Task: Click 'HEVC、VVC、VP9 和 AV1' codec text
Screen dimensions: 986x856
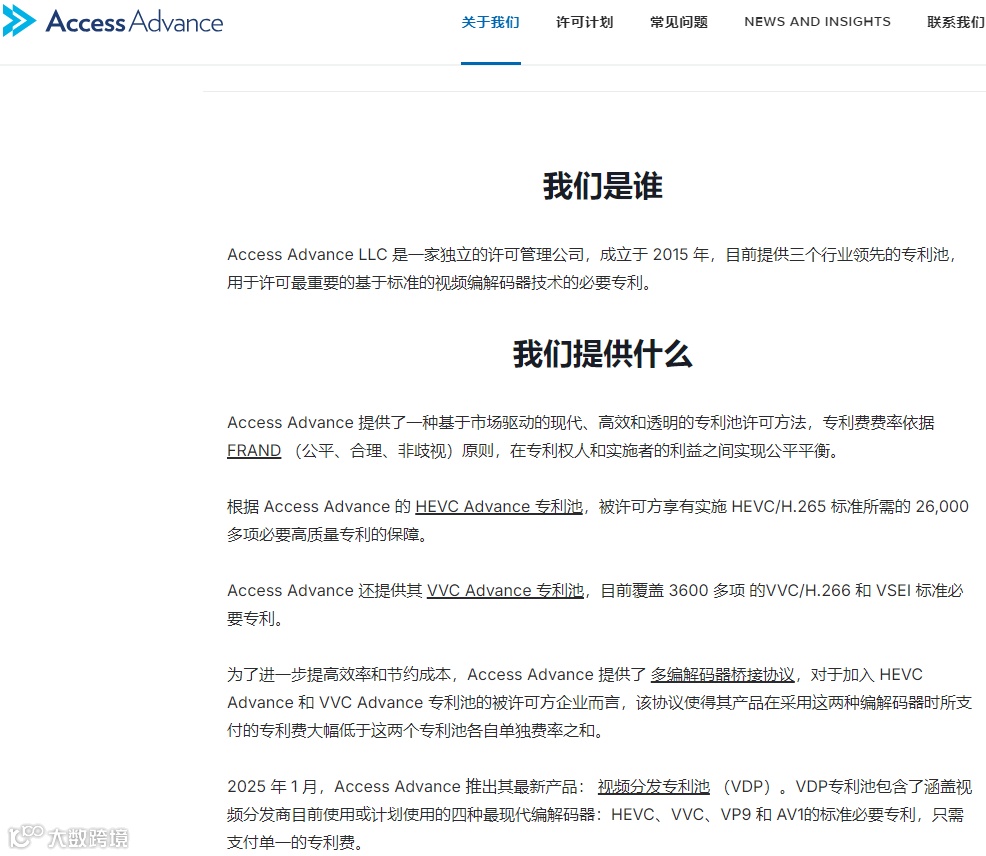Action: [x=707, y=814]
